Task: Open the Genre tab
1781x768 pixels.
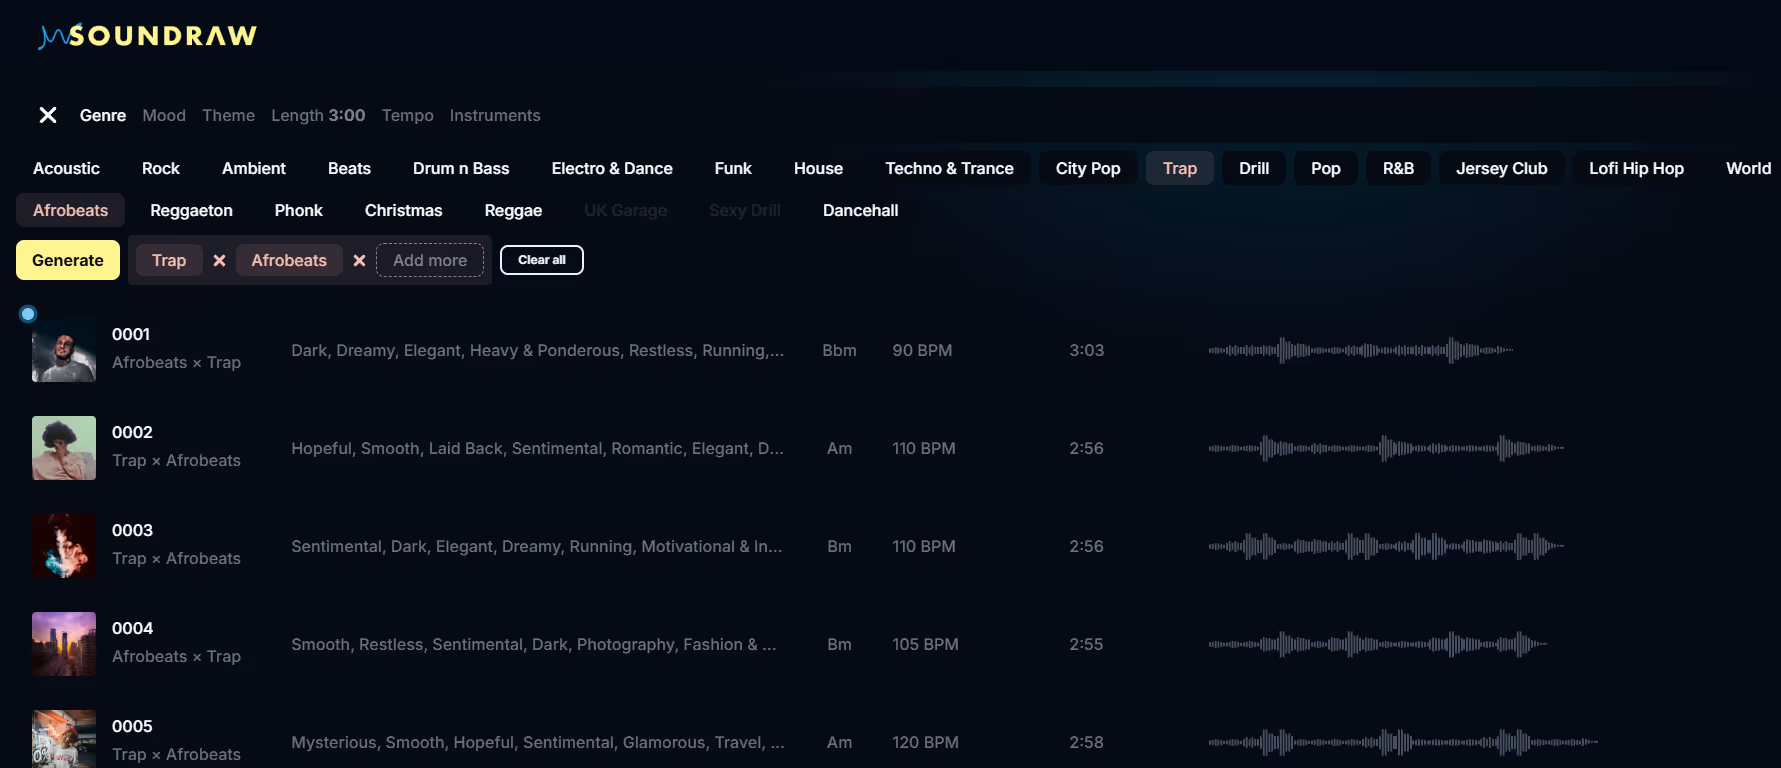Action: (103, 115)
